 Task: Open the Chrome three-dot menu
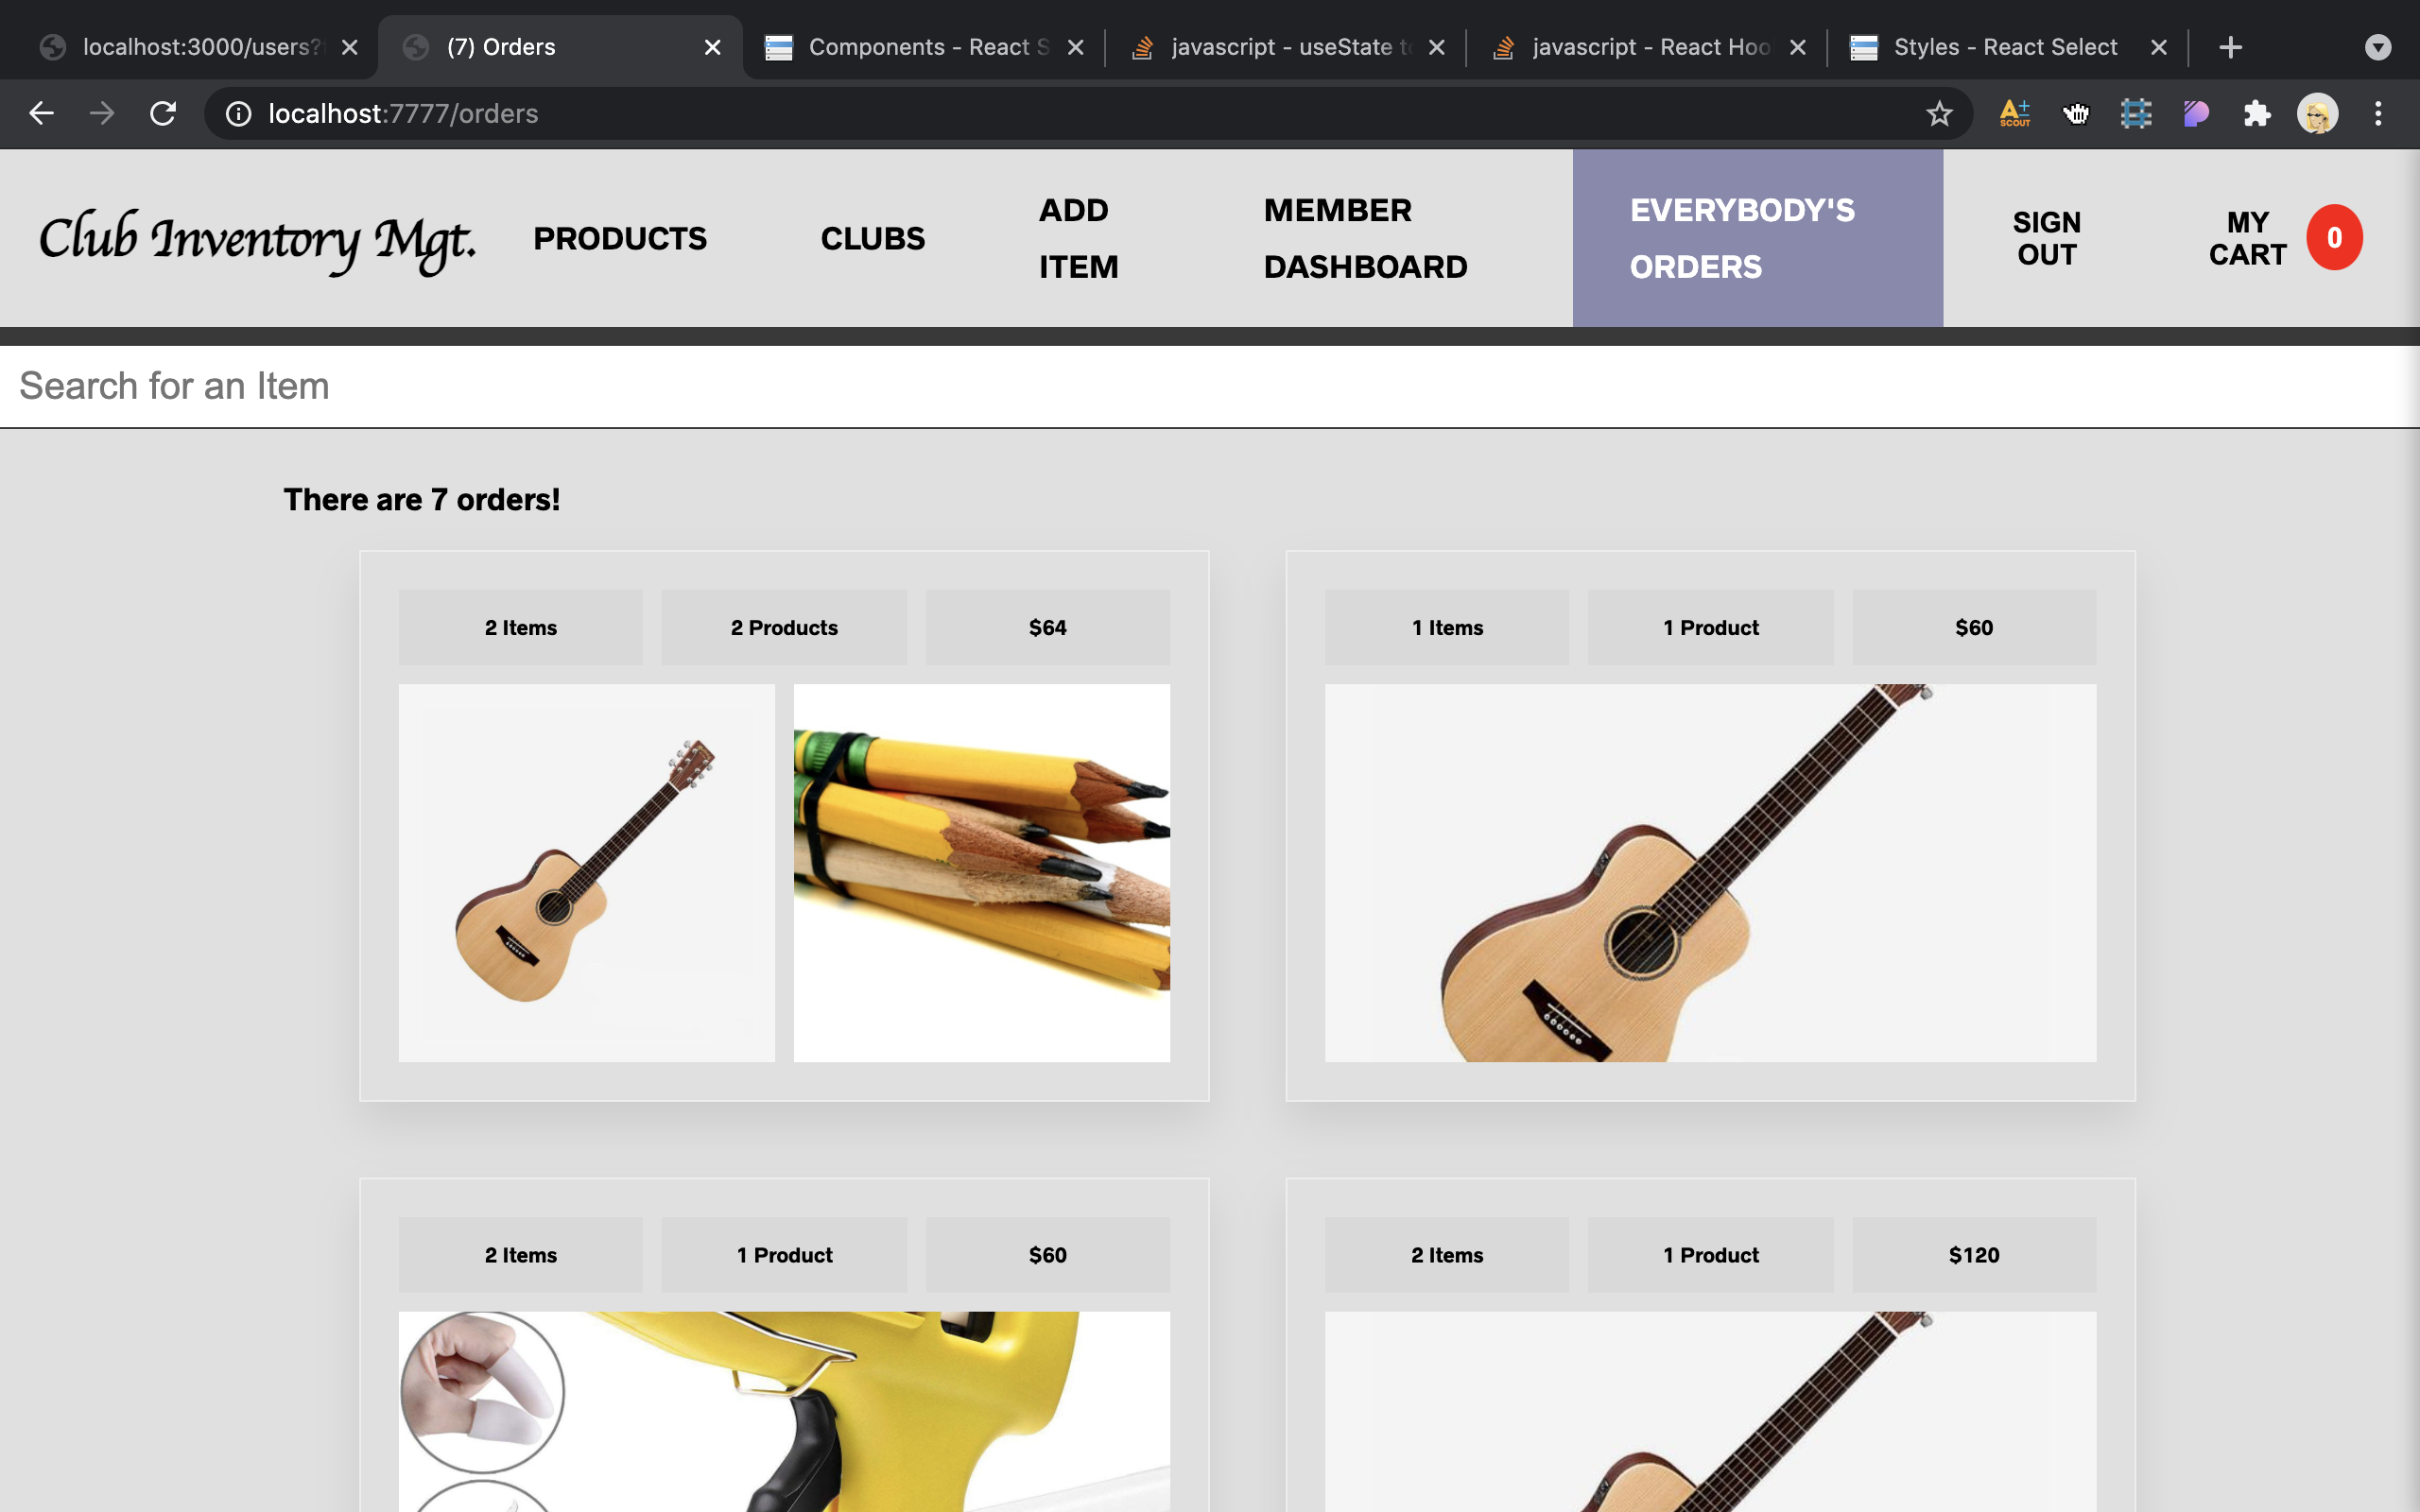point(2378,113)
